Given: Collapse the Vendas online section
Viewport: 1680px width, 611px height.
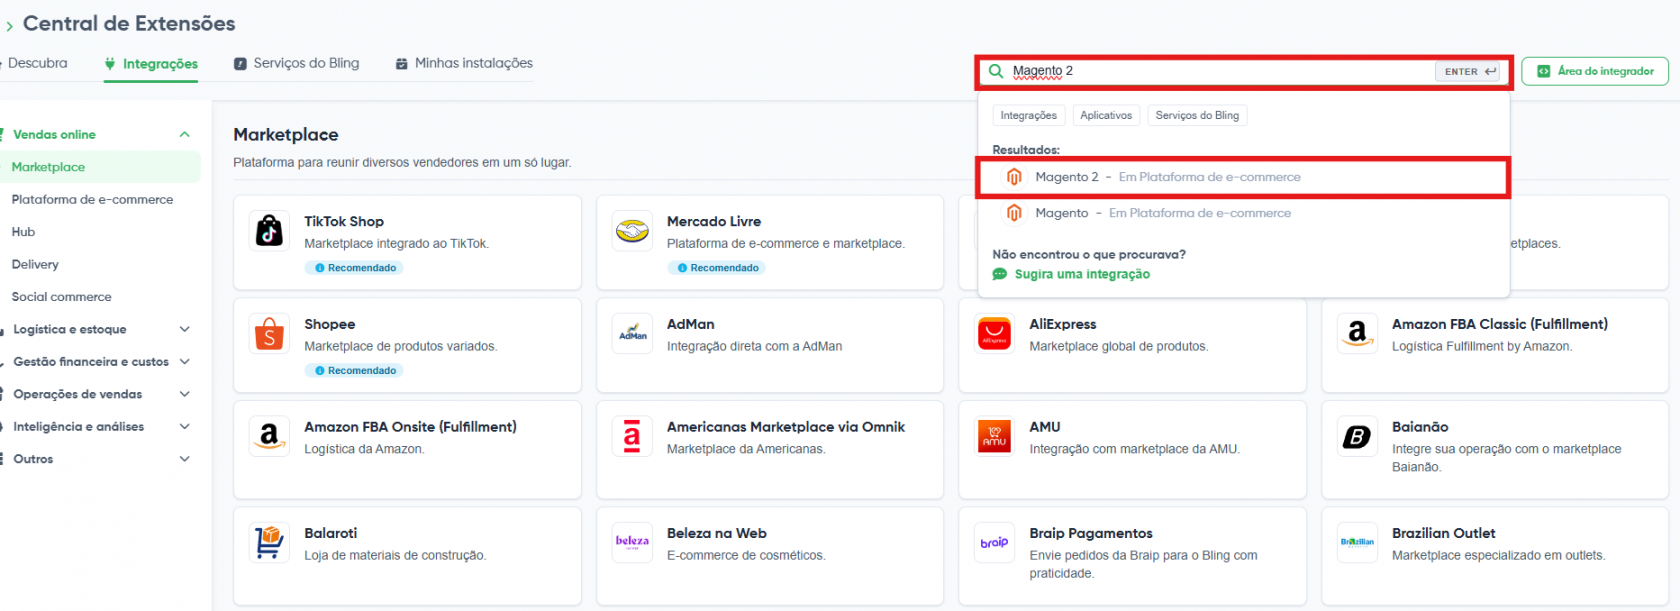Looking at the screenshot, I should [x=184, y=135].
